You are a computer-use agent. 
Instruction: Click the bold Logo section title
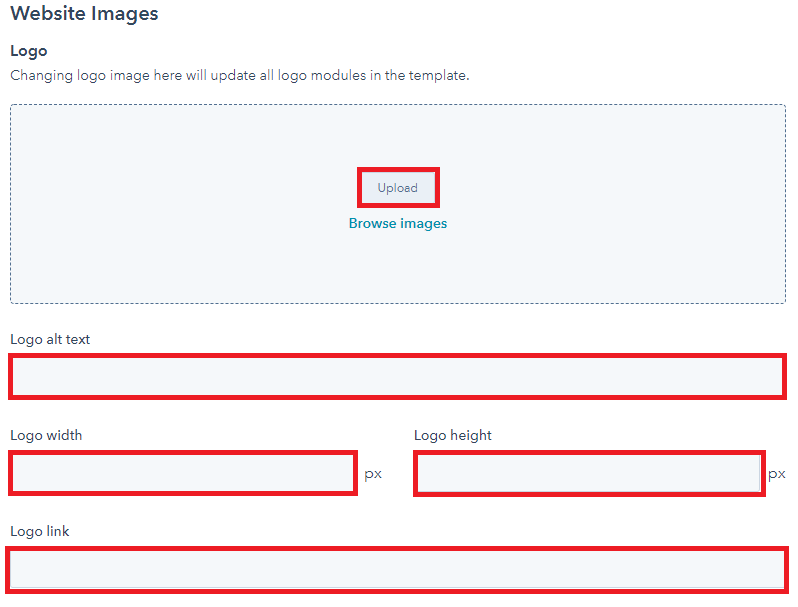[x=29, y=51]
